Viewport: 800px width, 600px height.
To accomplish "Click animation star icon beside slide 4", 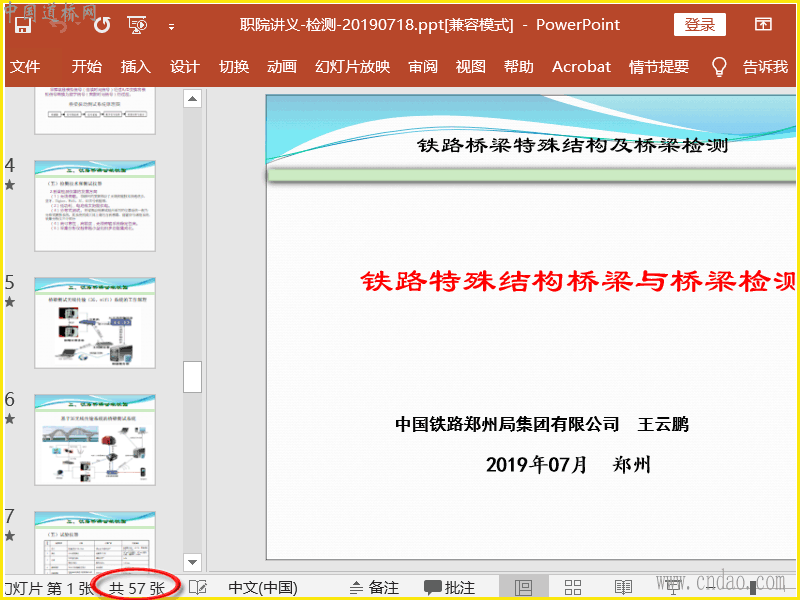I will (10, 185).
